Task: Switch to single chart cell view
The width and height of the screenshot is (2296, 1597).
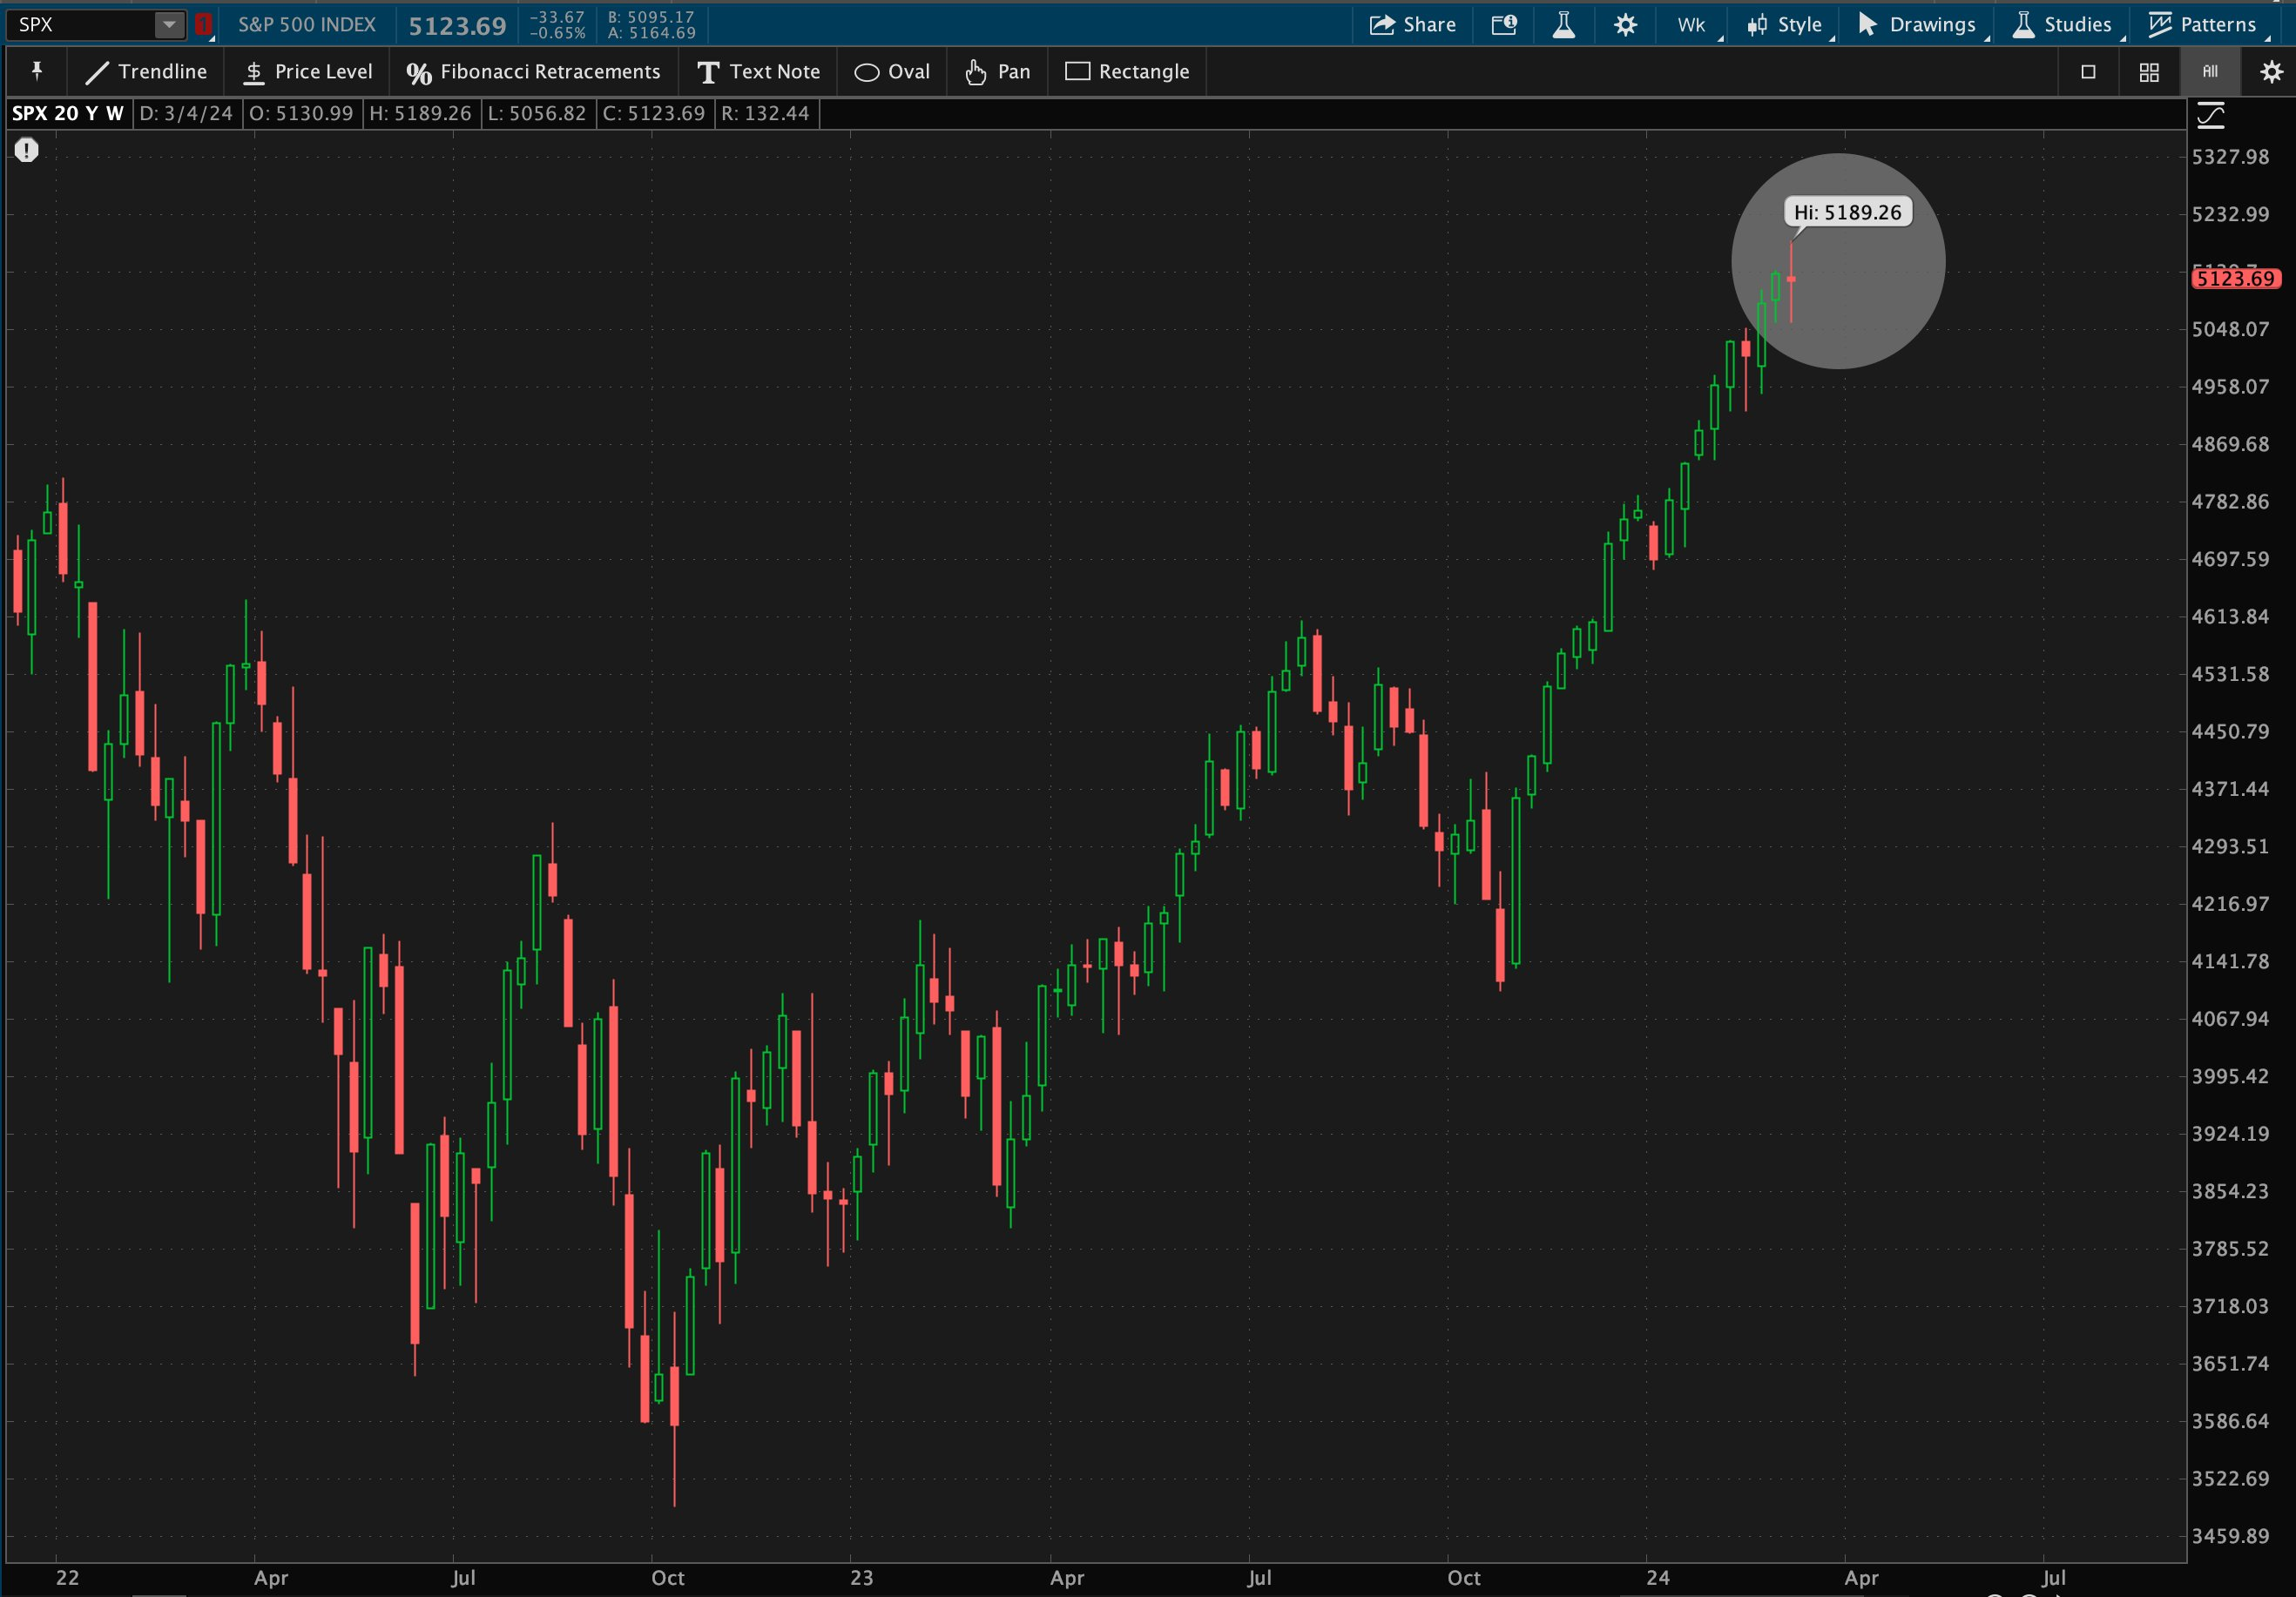Action: click(x=2088, y=72)
